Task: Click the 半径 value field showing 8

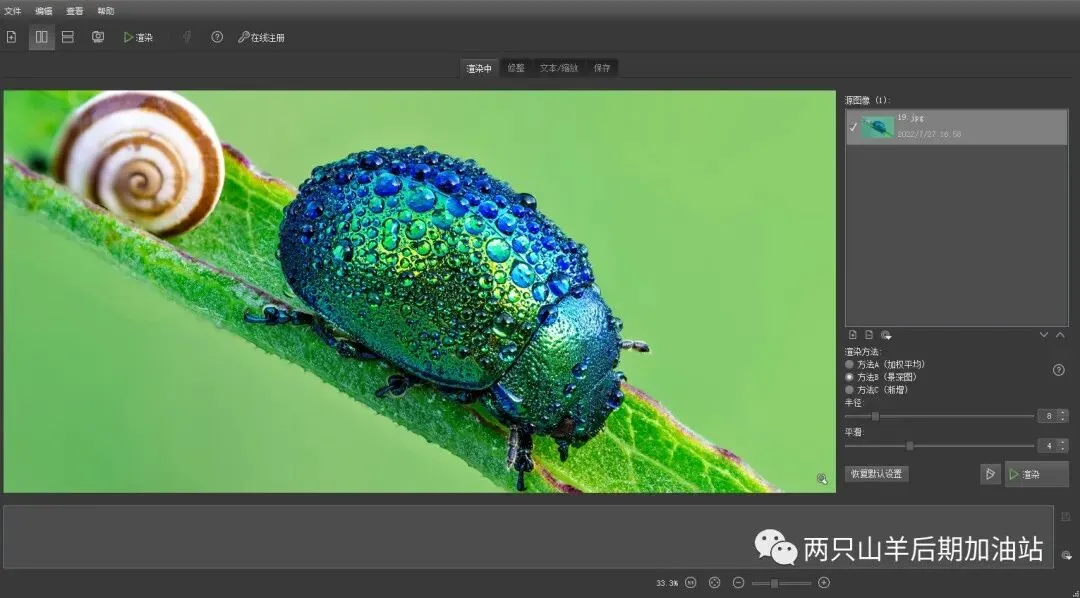Action: [x=1048, y=416]
